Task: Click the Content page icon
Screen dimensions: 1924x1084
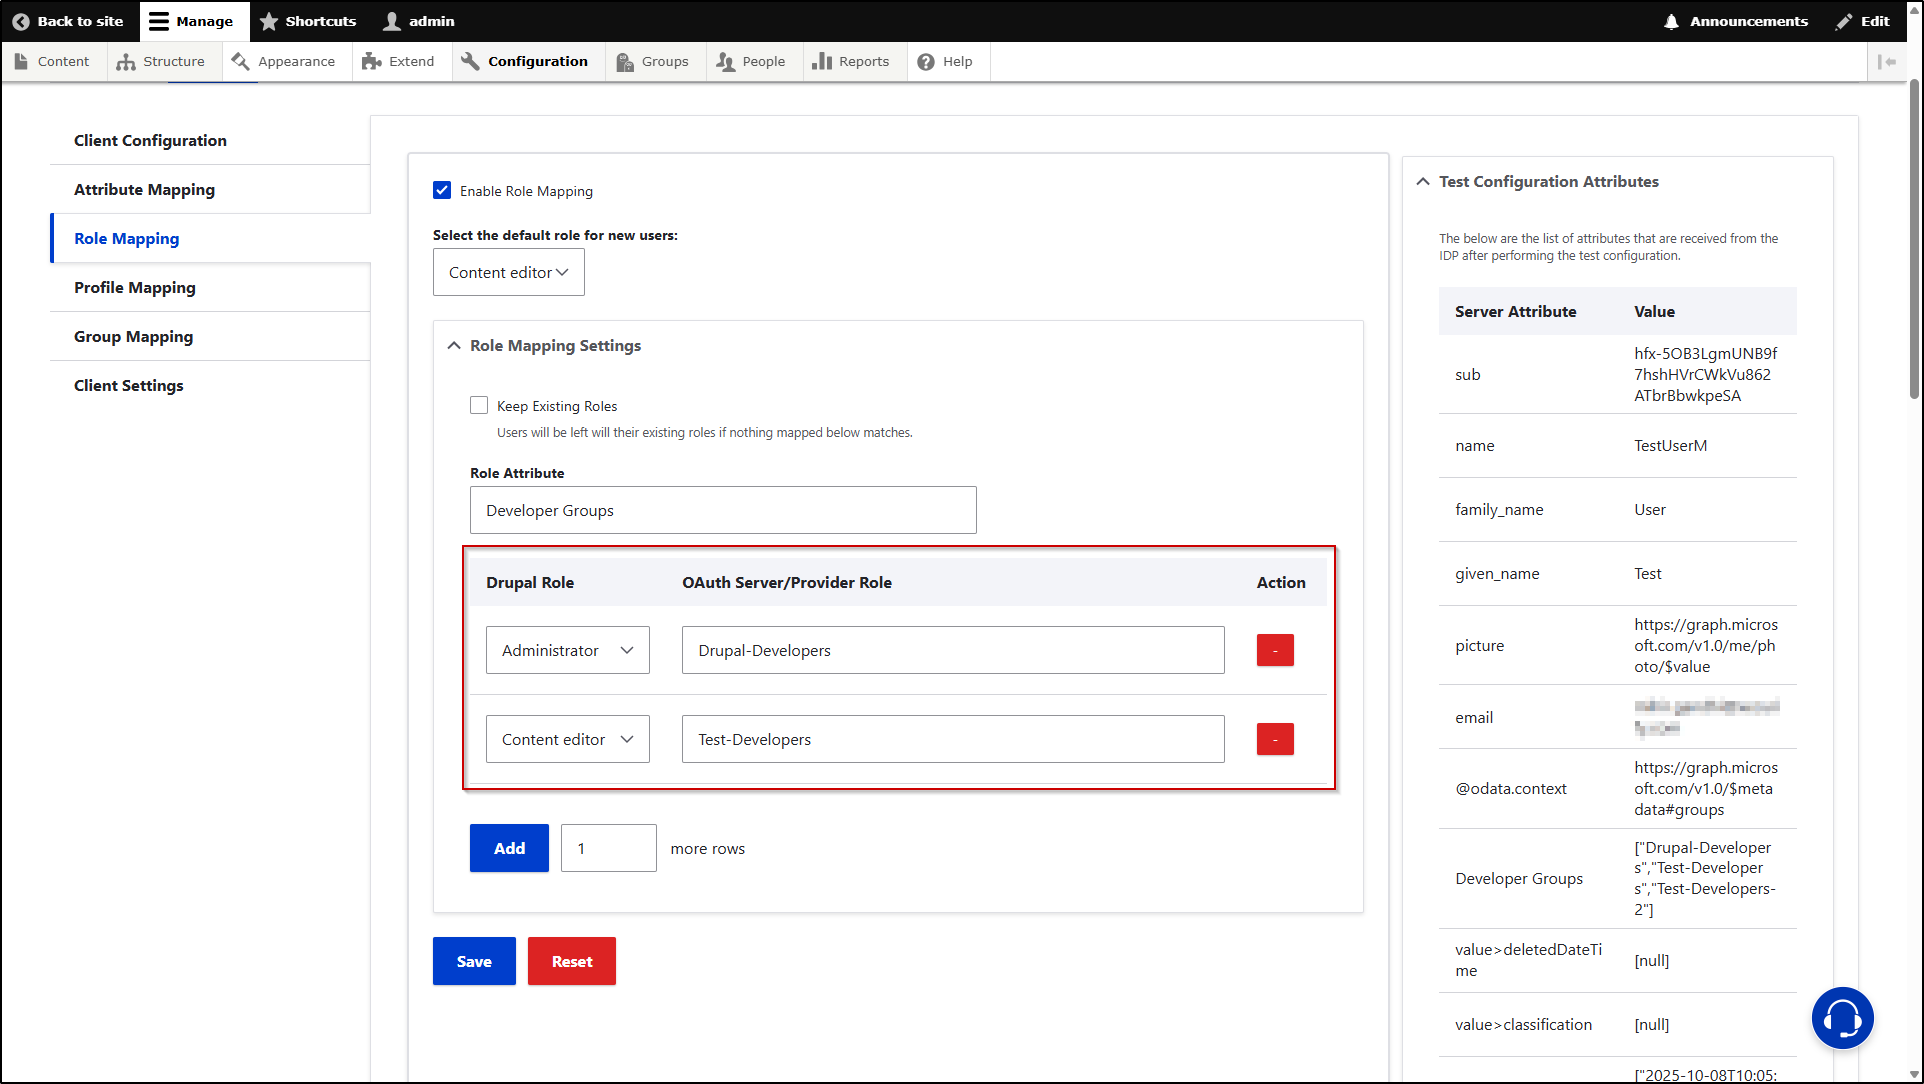Action: pos(21,61)
